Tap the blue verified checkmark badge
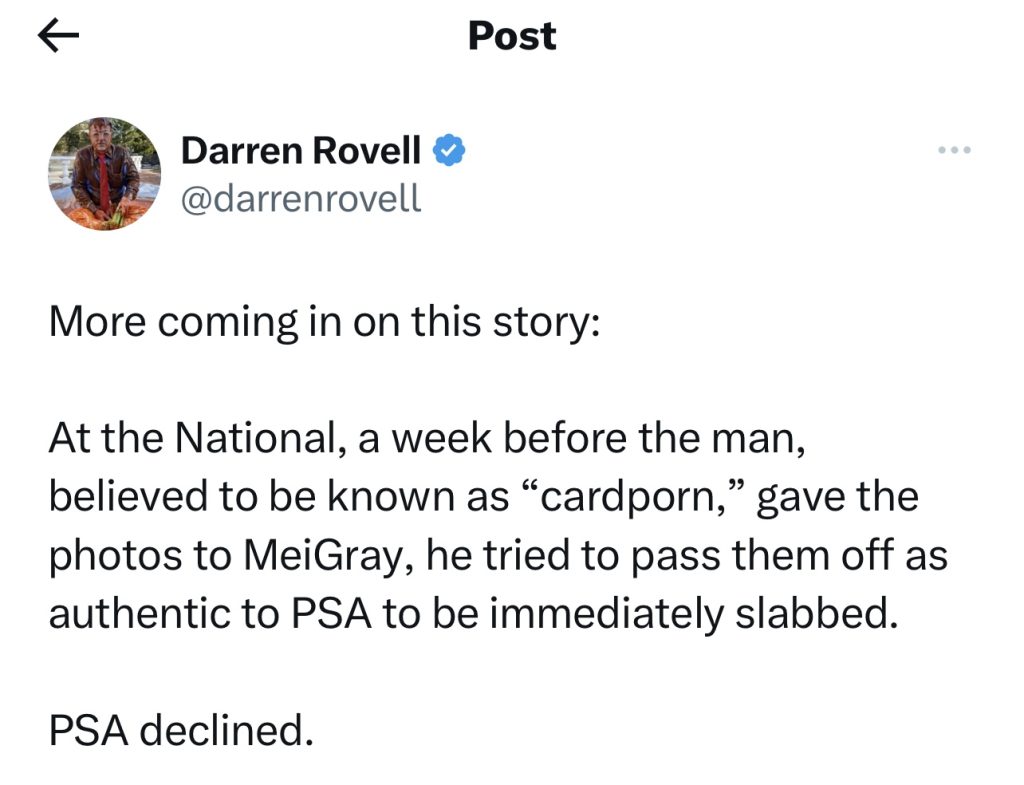The height and width of the screenshot is (785, 1024). tap(449, 150)
